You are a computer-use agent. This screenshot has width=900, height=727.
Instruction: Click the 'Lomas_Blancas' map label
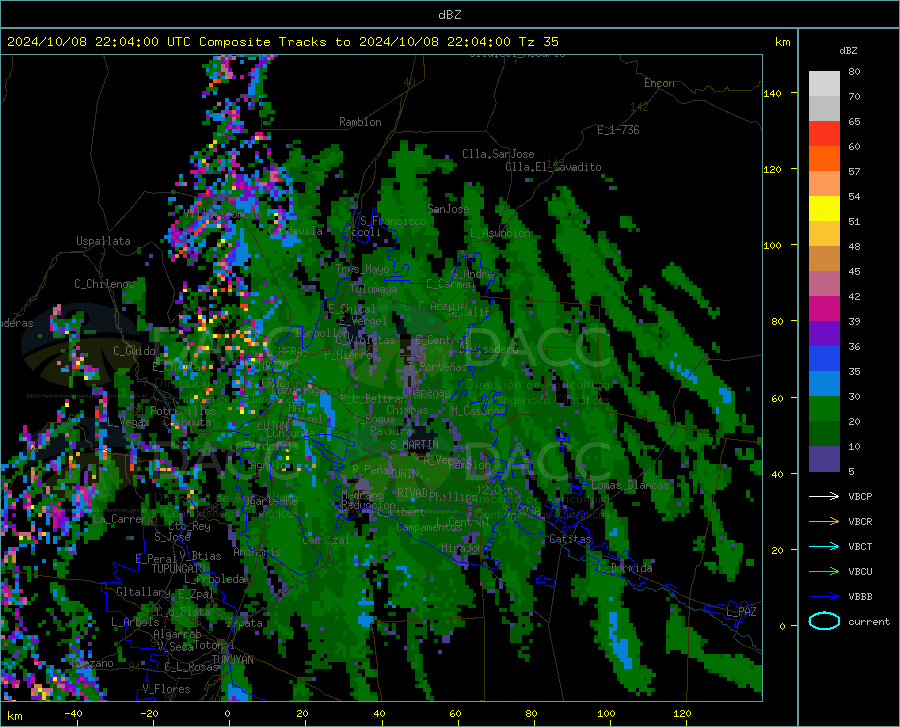(630, 485)
